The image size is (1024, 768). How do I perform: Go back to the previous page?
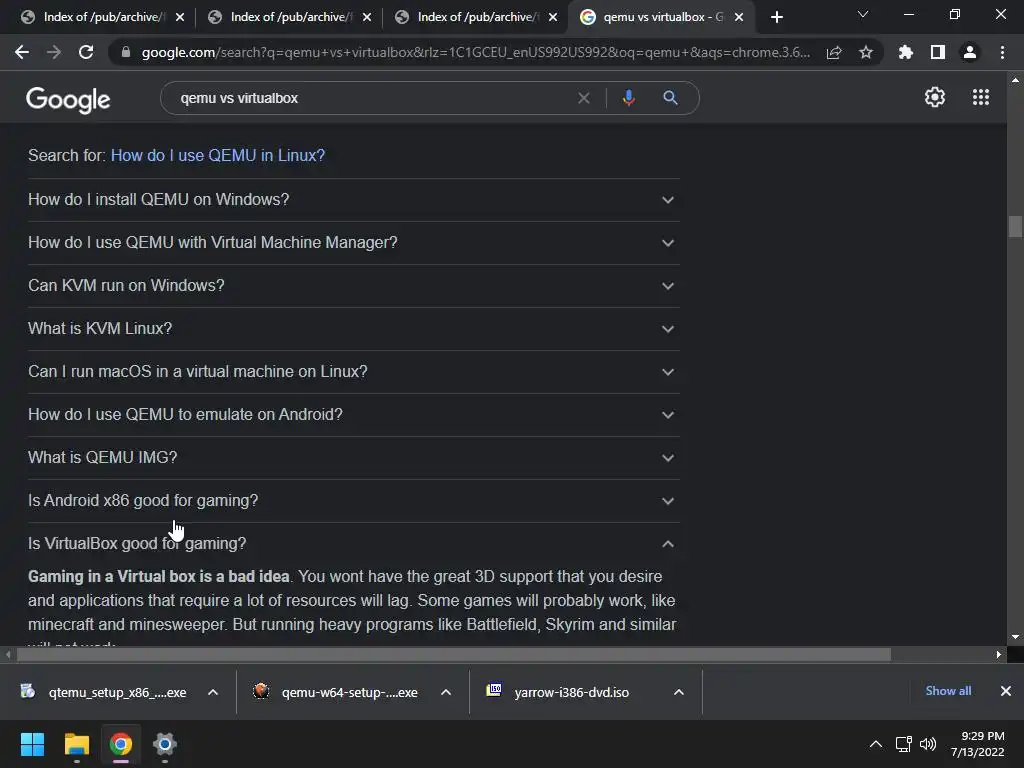pyautogui.click(x=22, y=52)
